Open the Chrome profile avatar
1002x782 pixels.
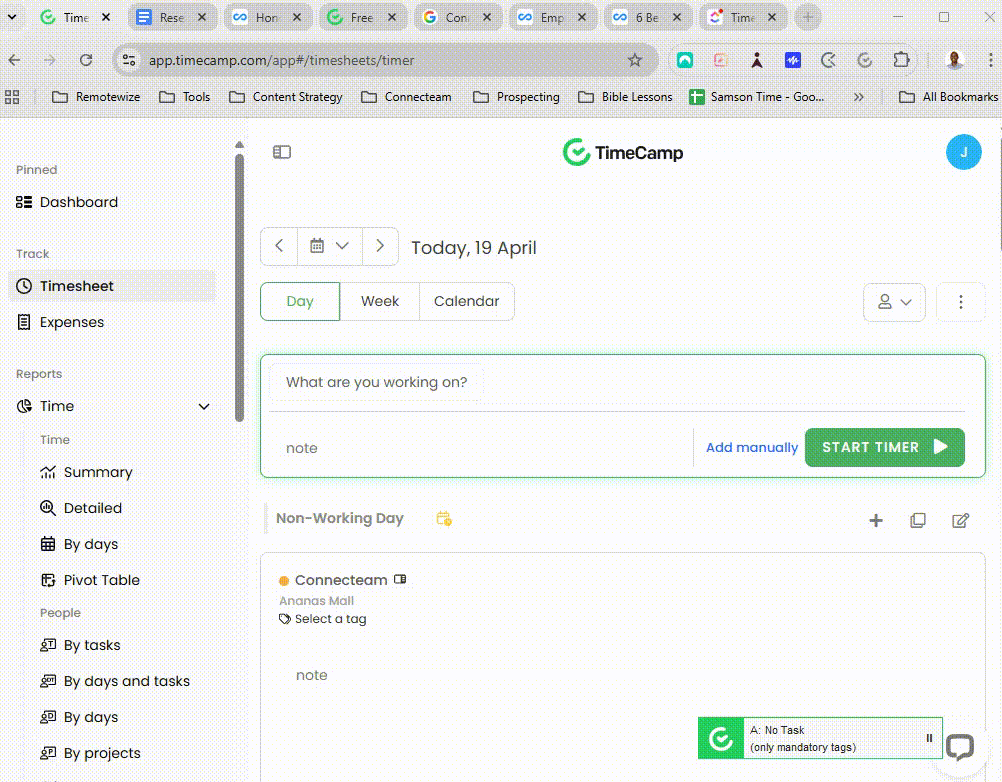(955, 60)
